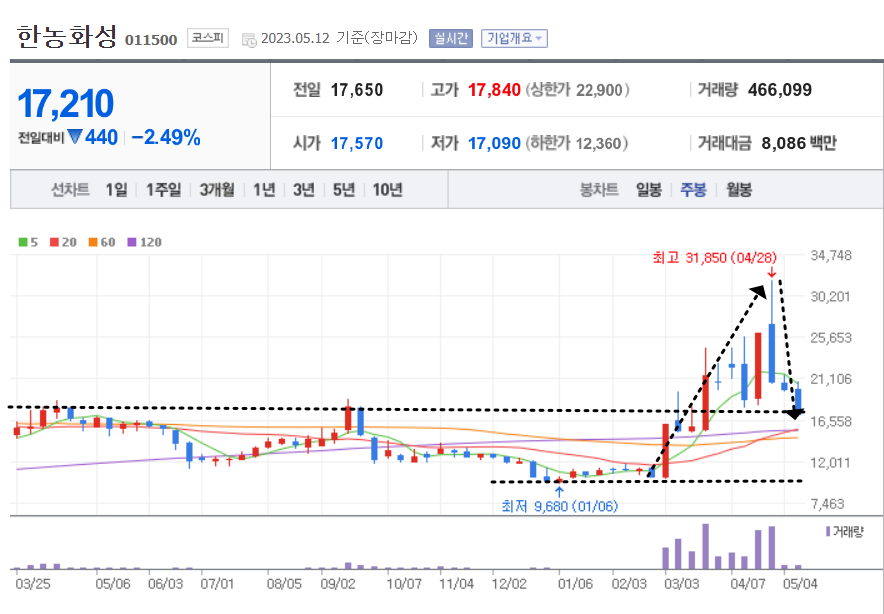The image size is (884, 614).
Task: Select the 3년 line chart tab
Action: coord(303,190)
